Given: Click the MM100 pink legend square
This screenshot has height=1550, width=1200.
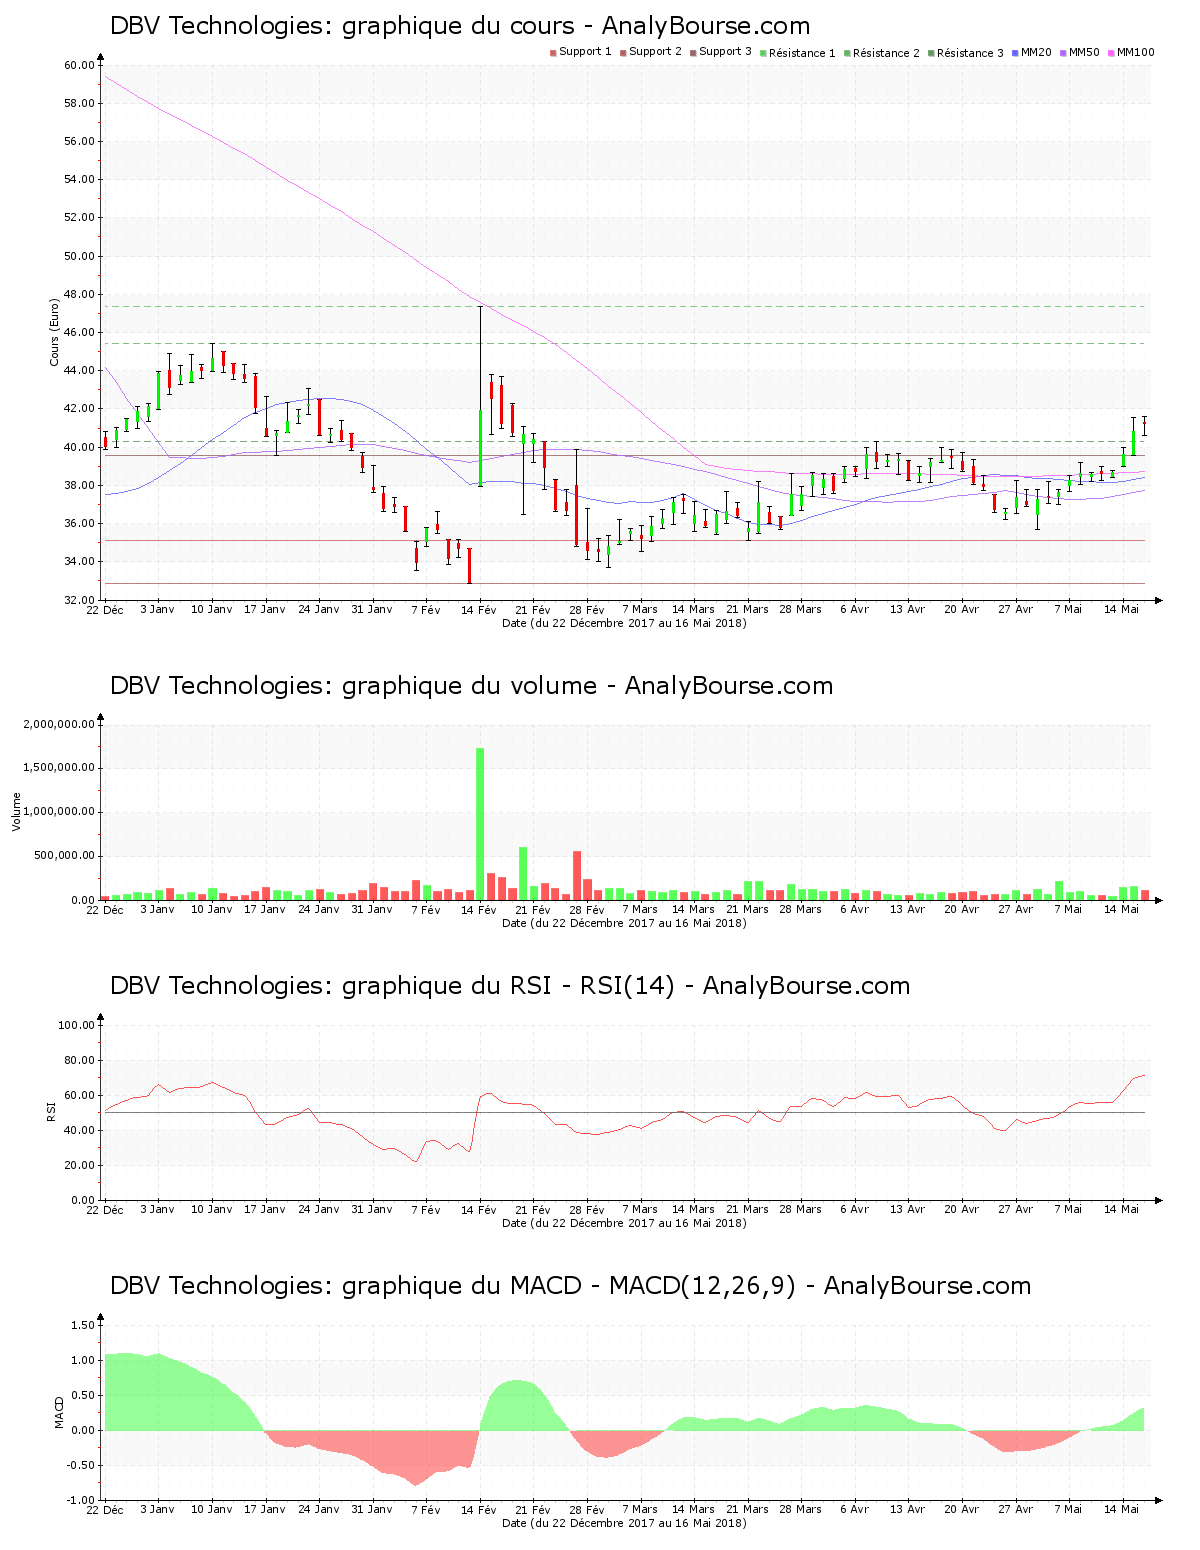Looking at the screenshot, I should pos(1111,53).
